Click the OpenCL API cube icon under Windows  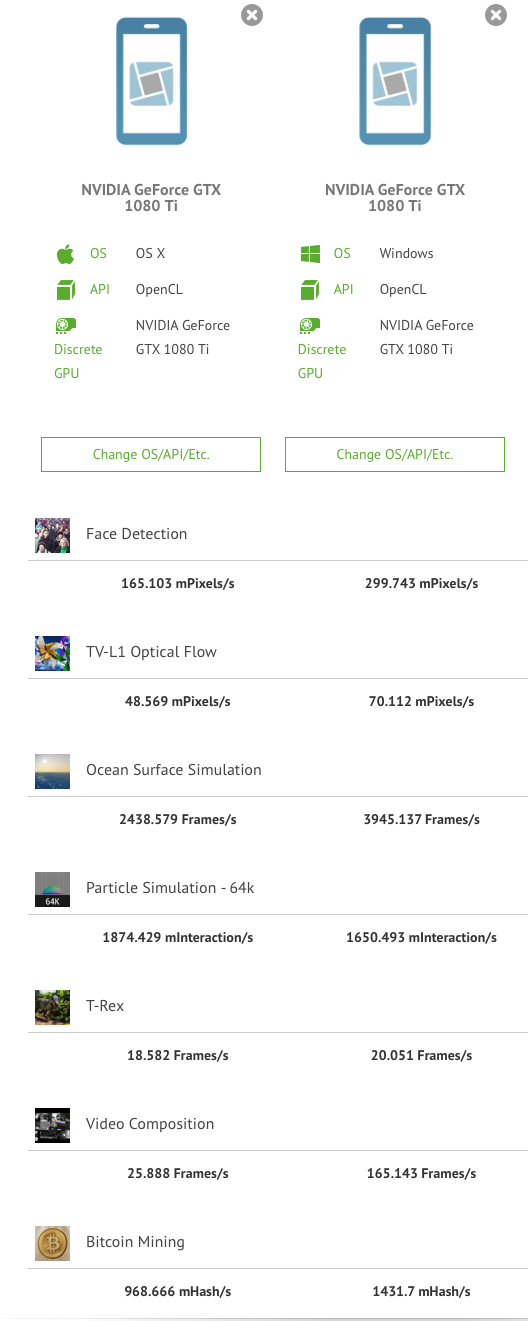pos(310,290)
